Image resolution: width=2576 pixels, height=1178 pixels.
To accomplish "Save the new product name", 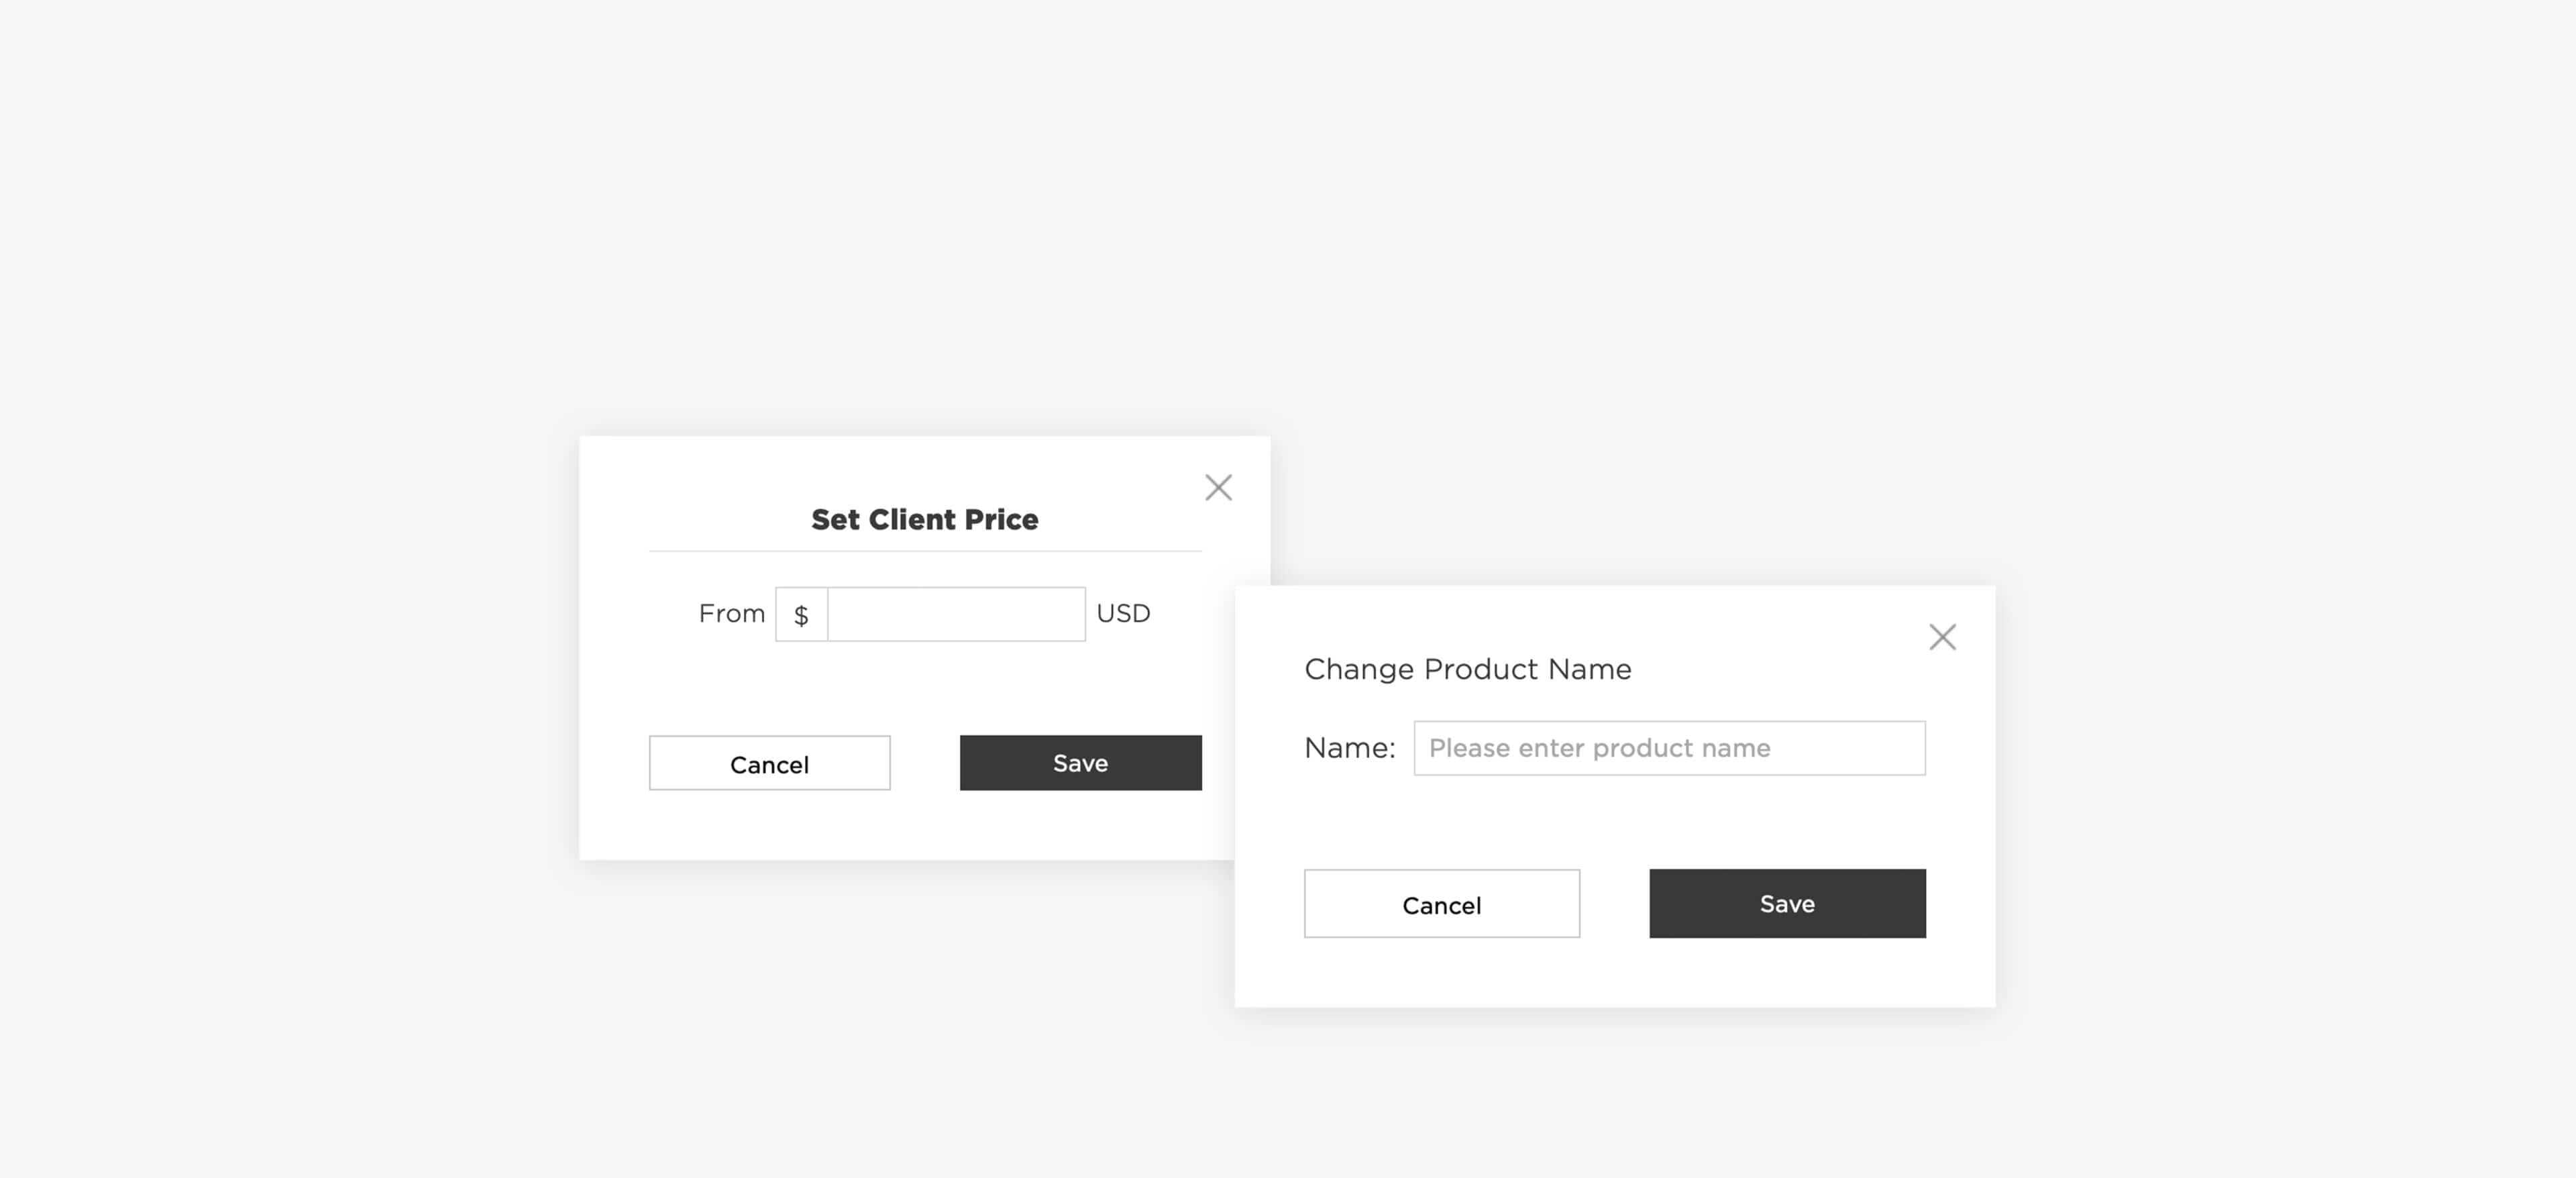I will coord(1786,903).
